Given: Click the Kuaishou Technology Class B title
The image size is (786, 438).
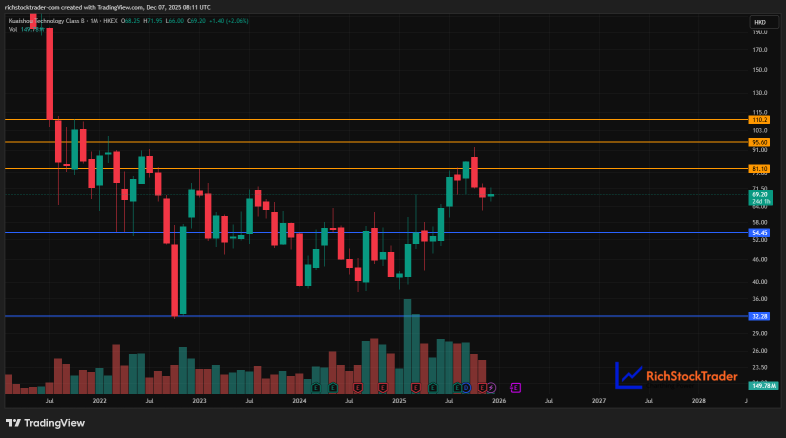Looking at the screenshot, I should (47, 21).
